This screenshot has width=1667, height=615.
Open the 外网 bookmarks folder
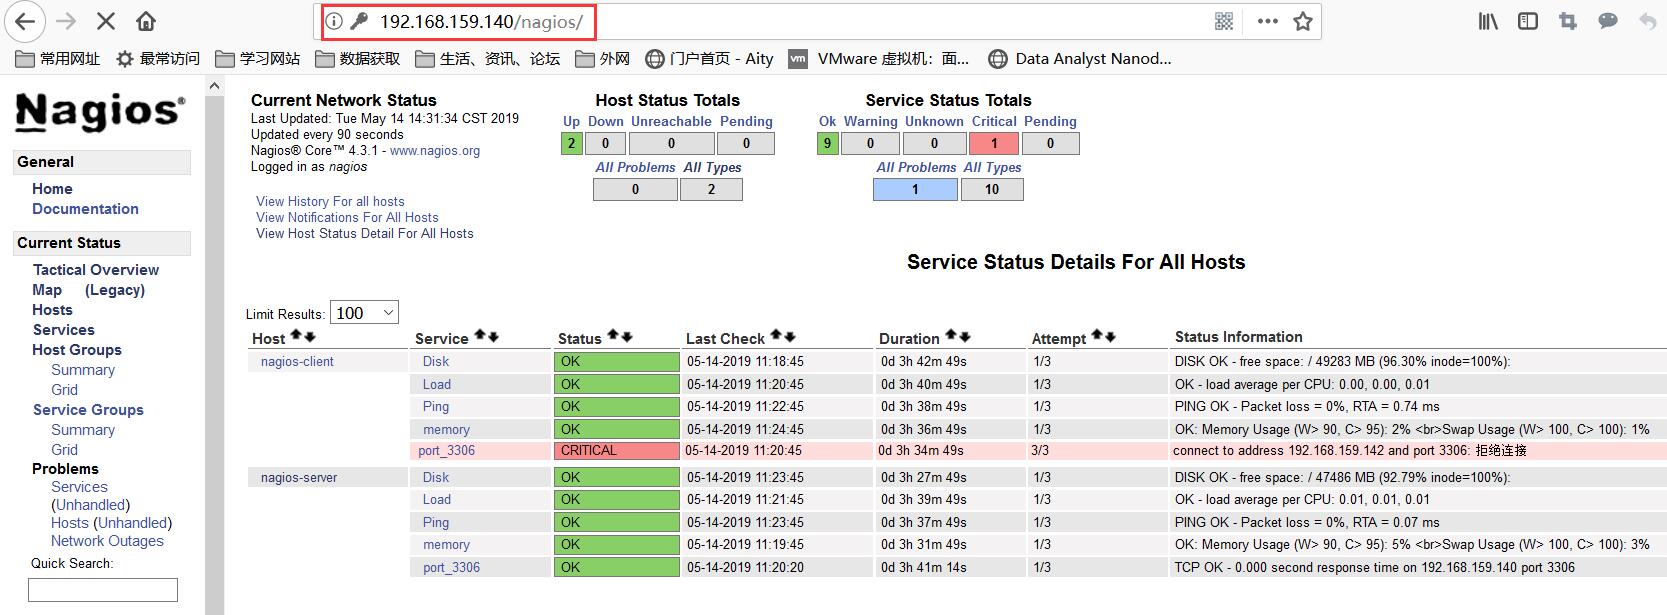pyautogui.click(x=603, y=59)
